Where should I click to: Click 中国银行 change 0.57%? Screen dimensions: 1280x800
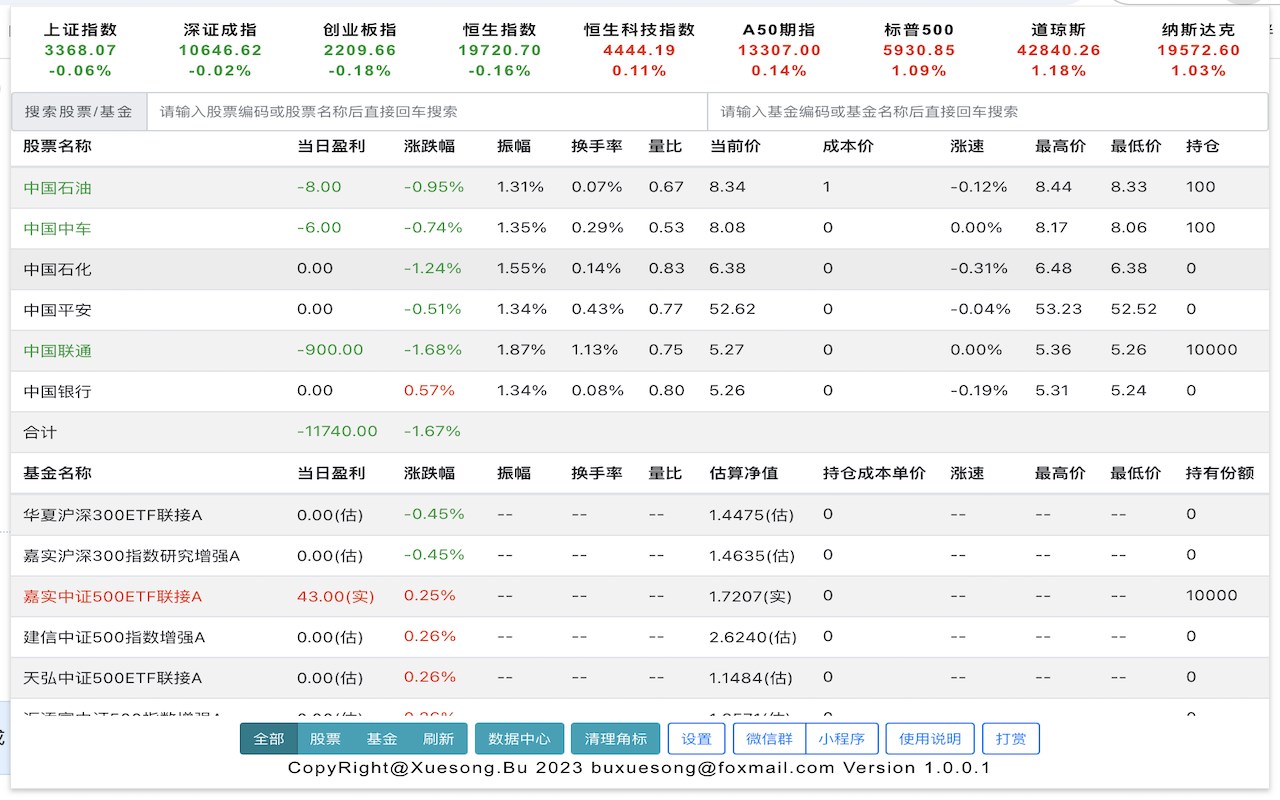[x=429, y=391]
